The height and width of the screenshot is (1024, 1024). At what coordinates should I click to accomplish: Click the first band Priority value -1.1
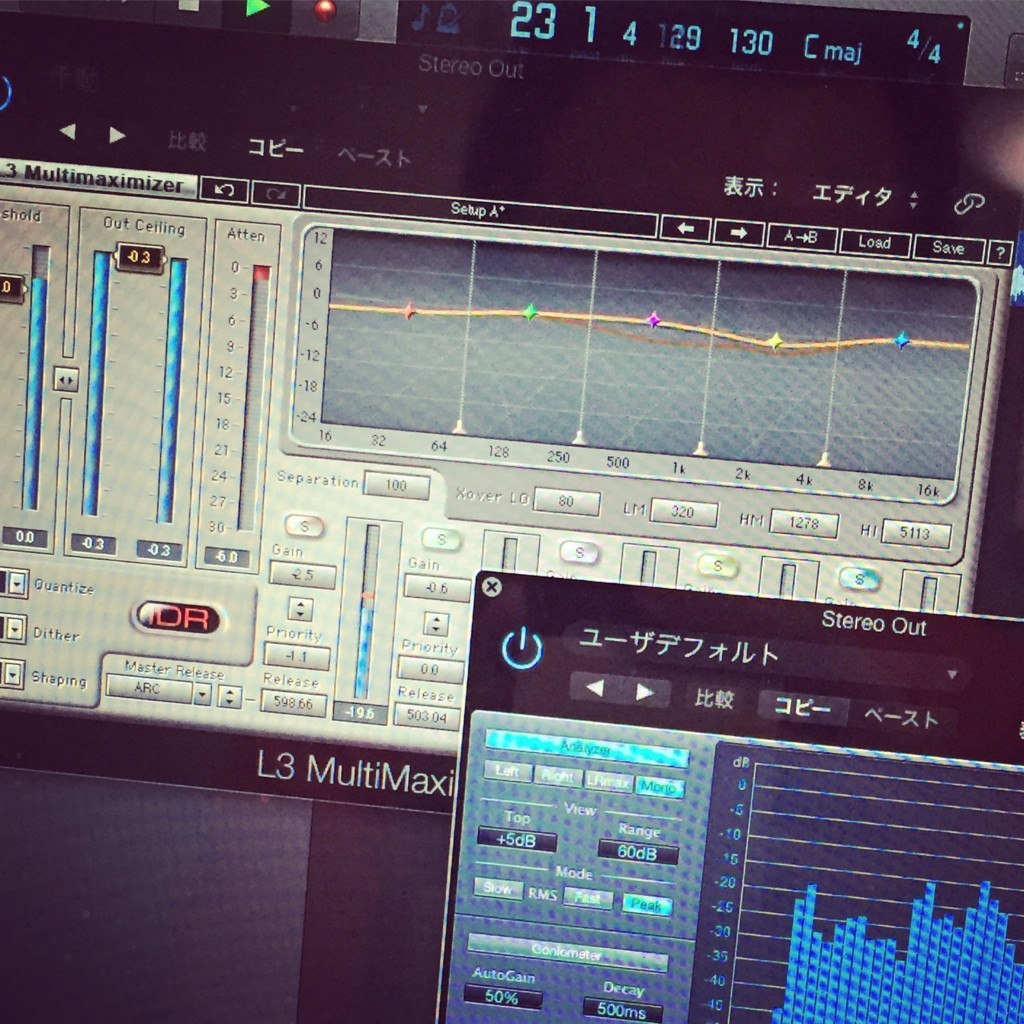pyautogui.click(x=296, y=656)
